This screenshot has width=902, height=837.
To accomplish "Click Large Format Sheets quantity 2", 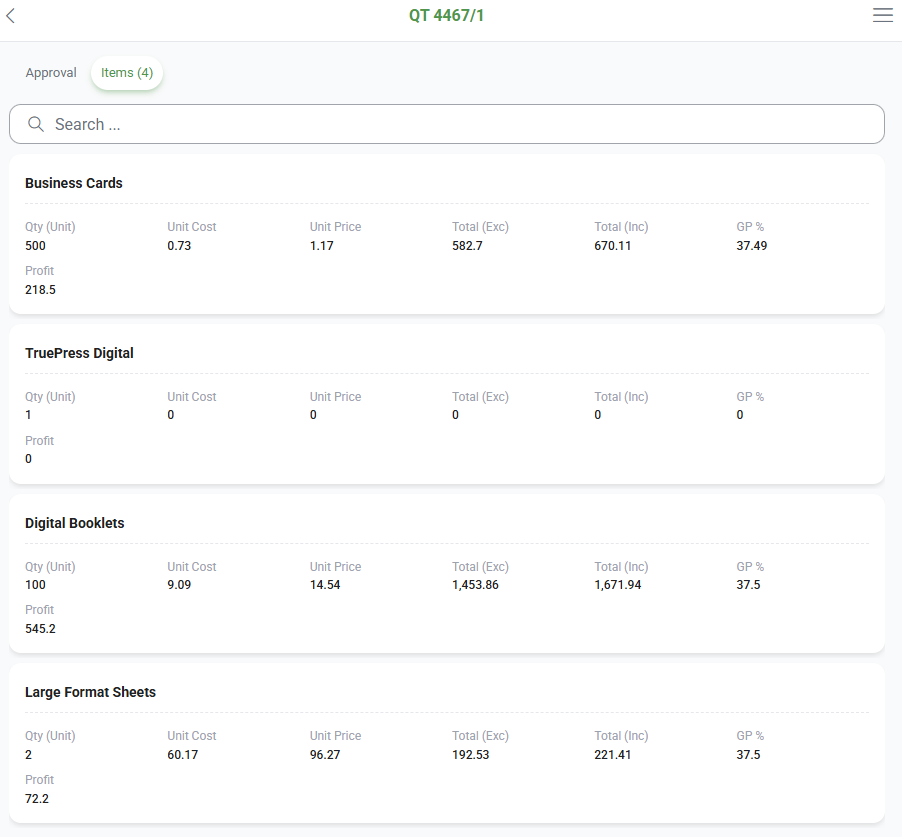I will (28, 755).
